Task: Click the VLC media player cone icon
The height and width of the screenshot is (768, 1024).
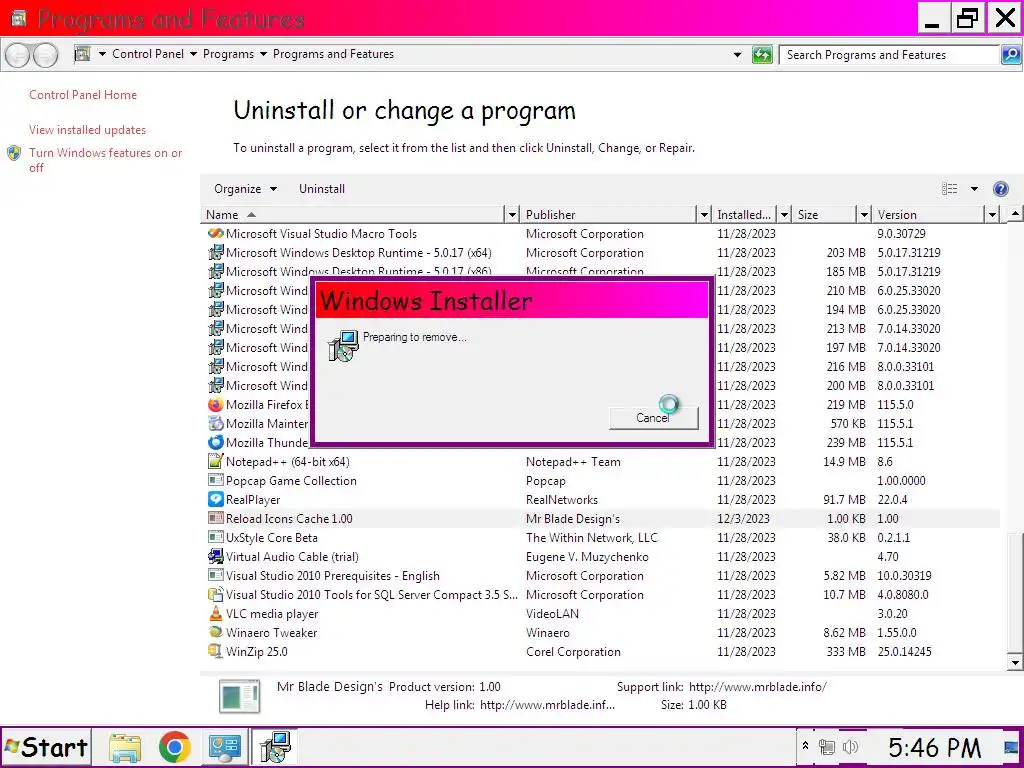Action: click(x=216, y=613)
